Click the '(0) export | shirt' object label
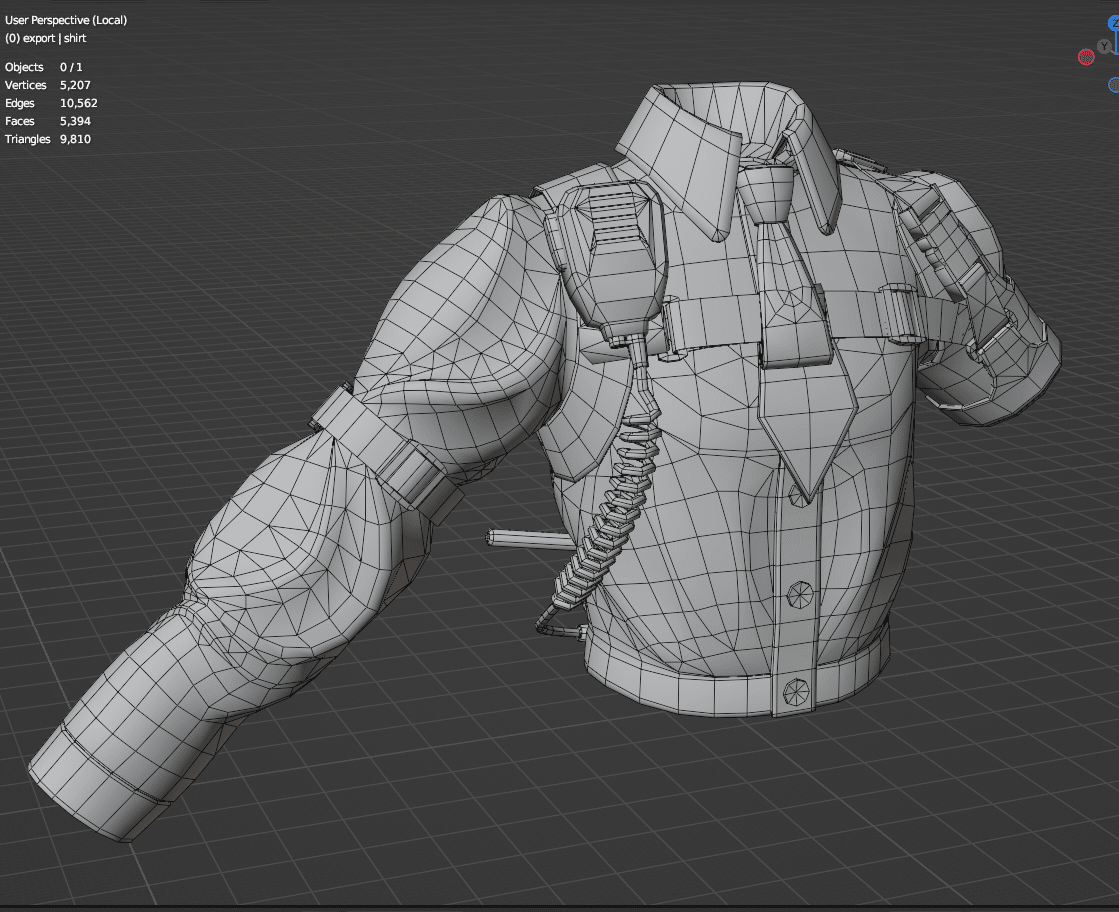The width and height of the screenshot is (1119, 912). (46, 38)
